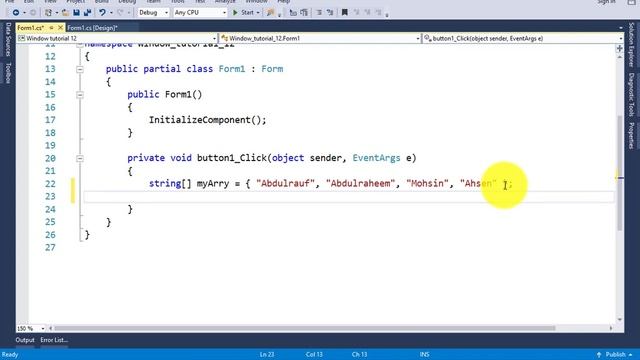The height and width of the screenshot is (360, 640).
Task: Click the InitializeComponent(); call
Action: click(207, 120)
